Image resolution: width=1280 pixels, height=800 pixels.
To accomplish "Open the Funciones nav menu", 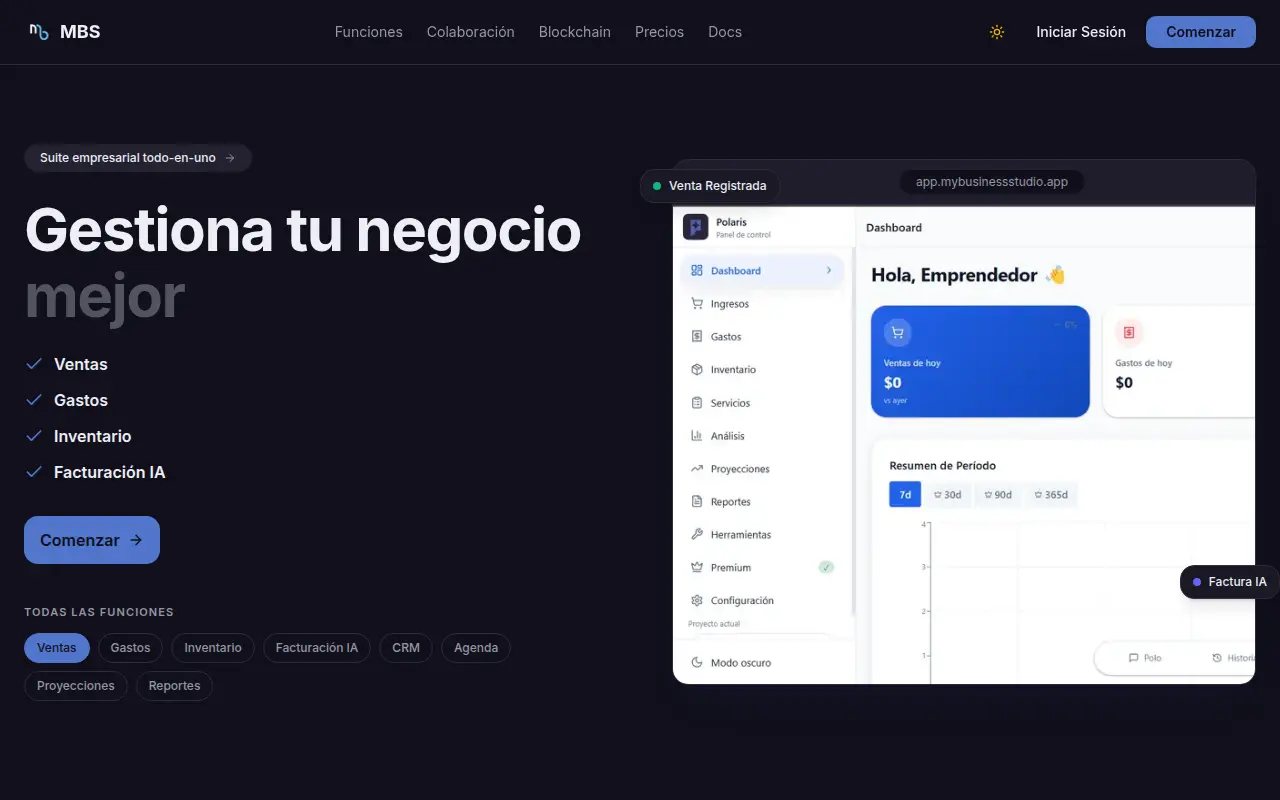I will pos(369,32).
